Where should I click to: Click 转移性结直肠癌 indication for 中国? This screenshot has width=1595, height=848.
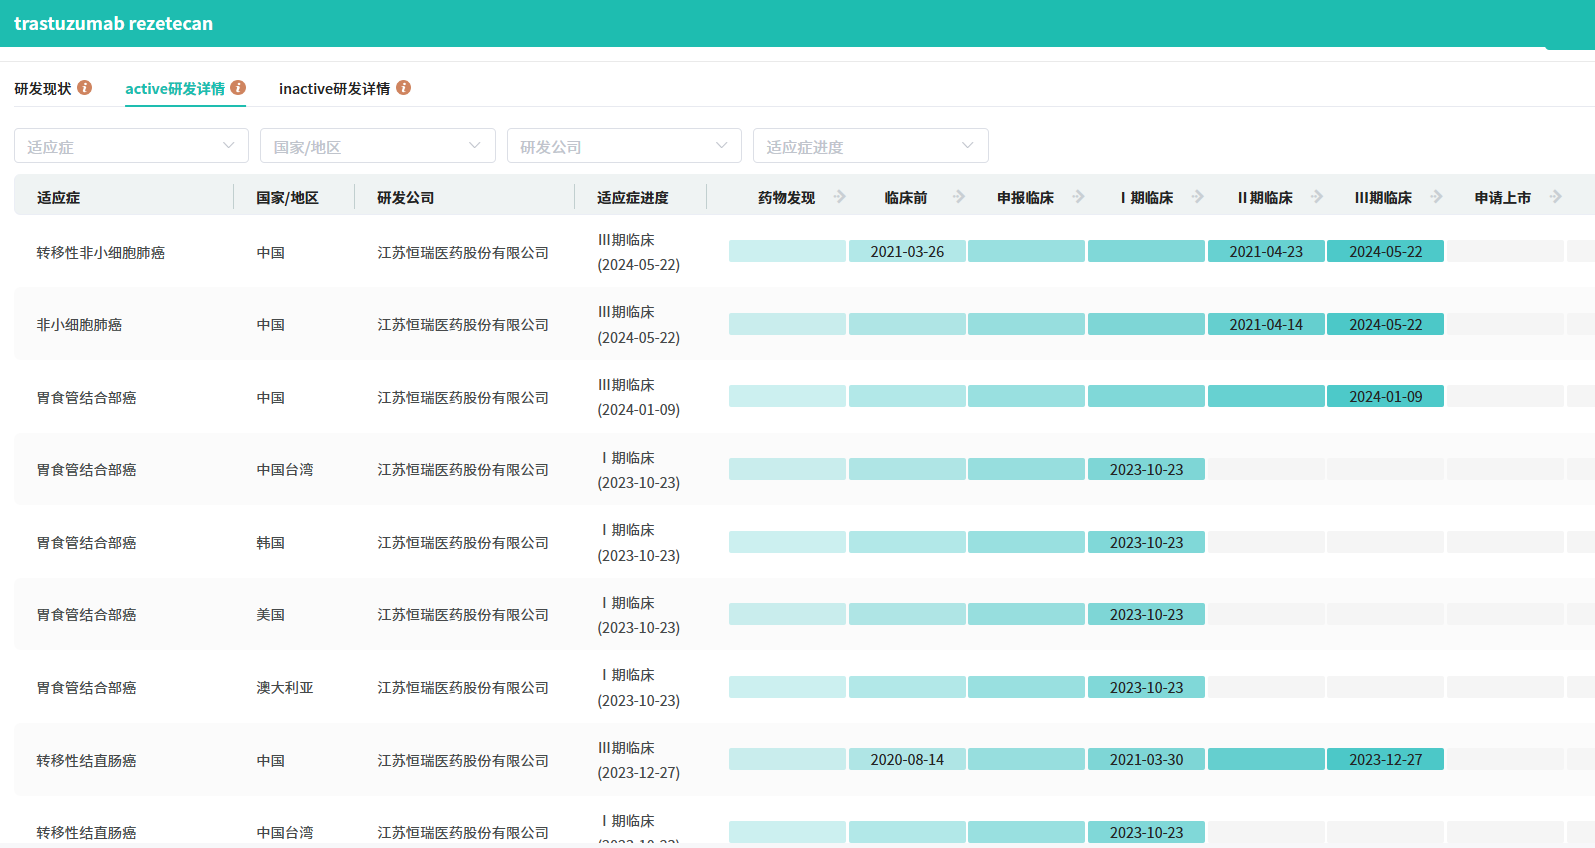[x=87, y=761]
